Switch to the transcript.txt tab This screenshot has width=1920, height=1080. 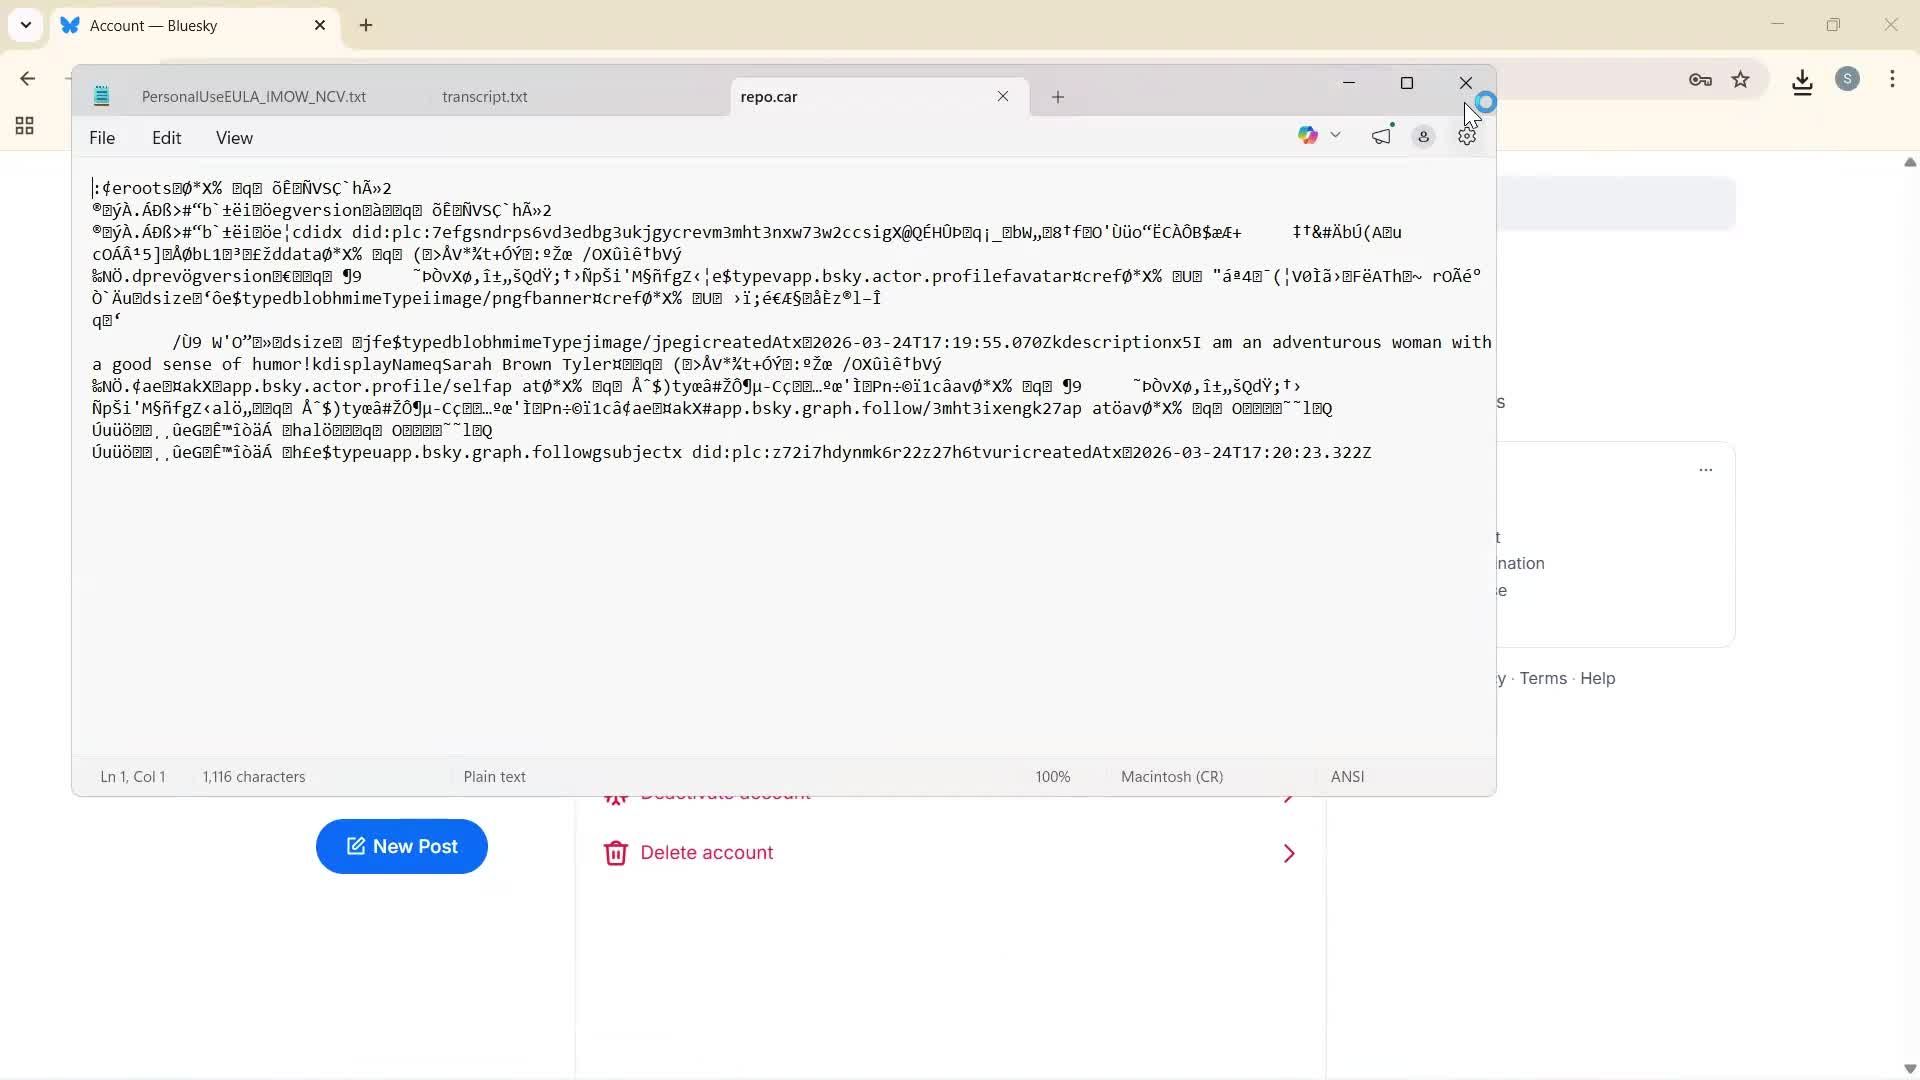coord(484,97)
